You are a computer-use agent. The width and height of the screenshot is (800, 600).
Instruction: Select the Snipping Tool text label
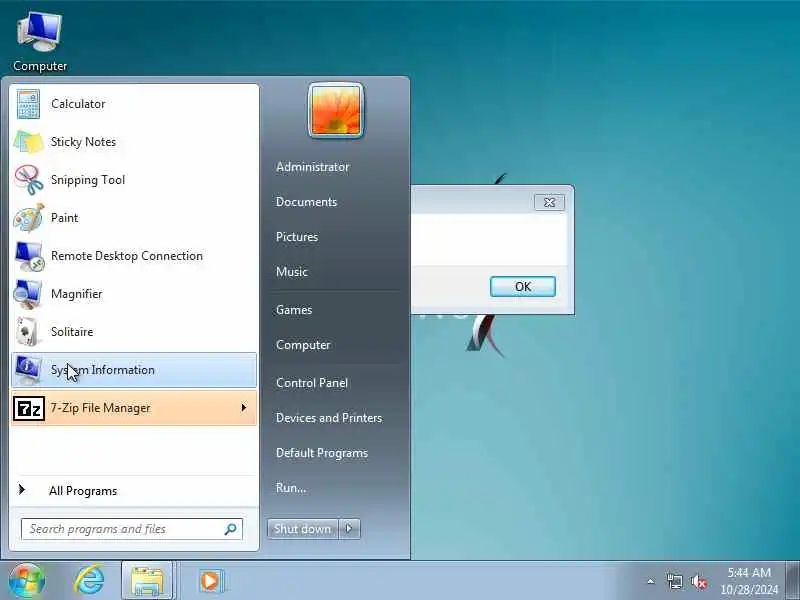(88, 180)
